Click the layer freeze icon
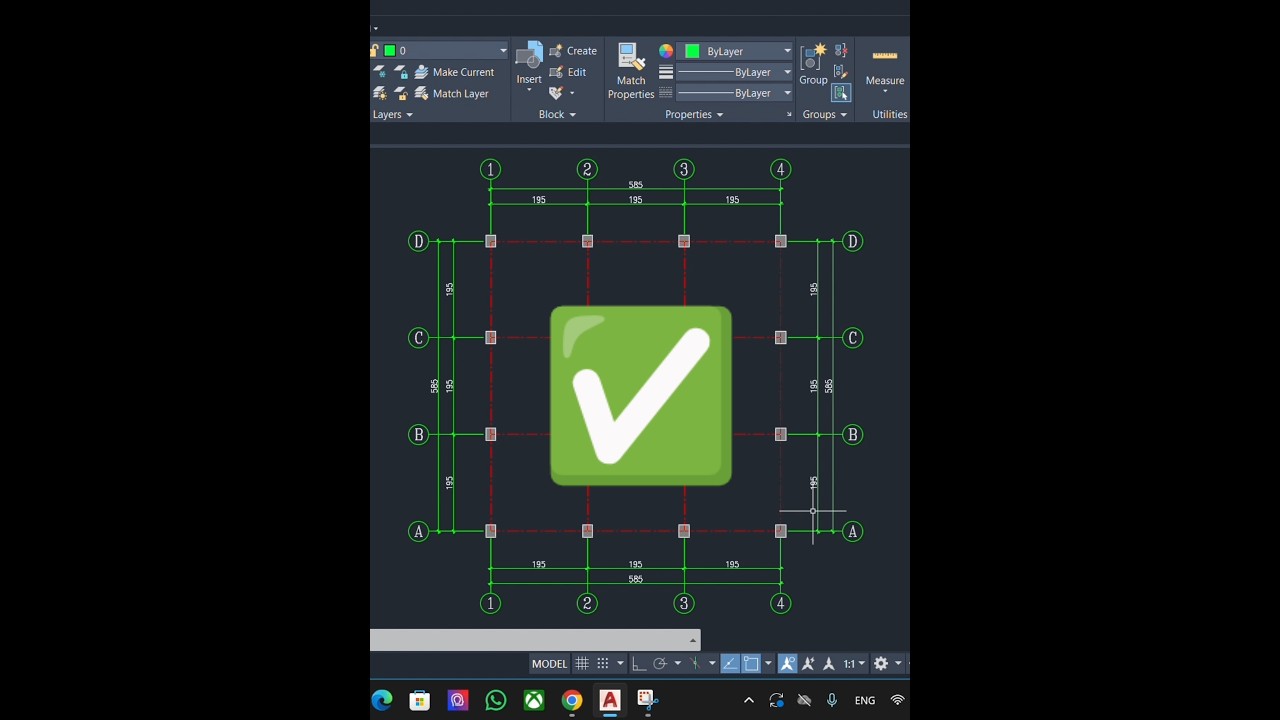 (380, 72)
